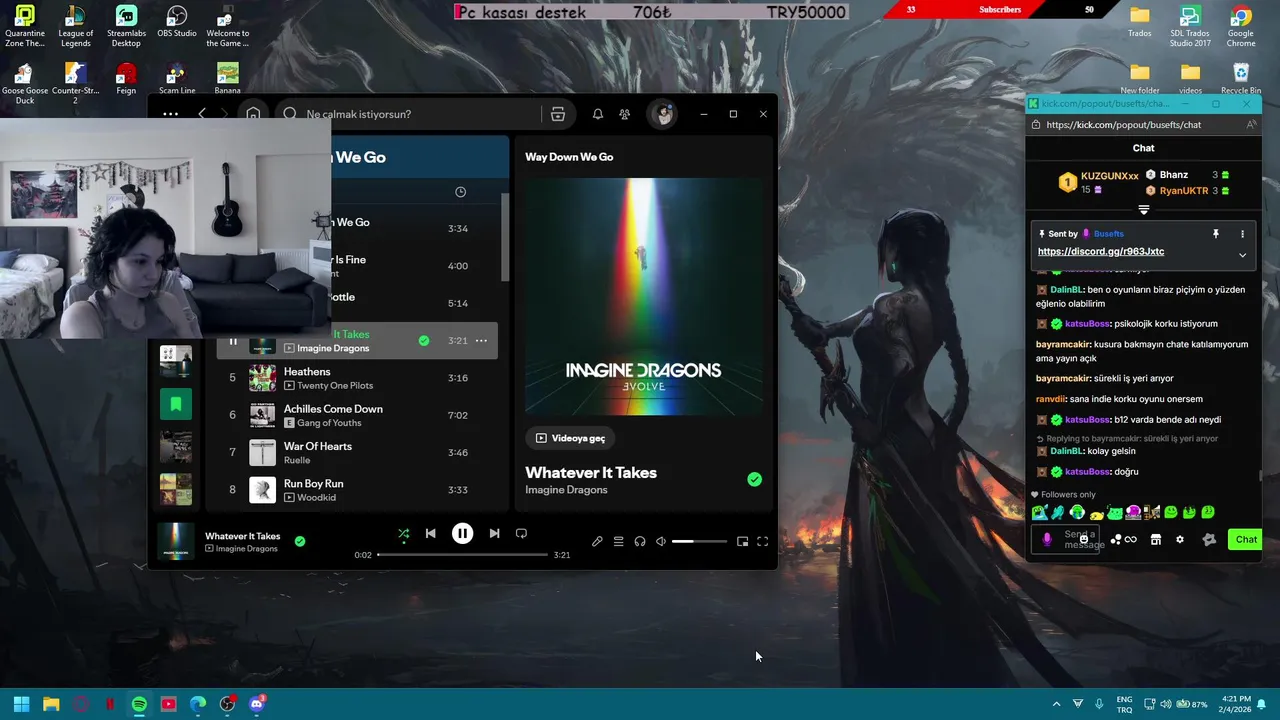The height and width of the screenshot is (720, 1280).
Task: Open more options for Whatever It Takes row
Action: click(481, 341)
